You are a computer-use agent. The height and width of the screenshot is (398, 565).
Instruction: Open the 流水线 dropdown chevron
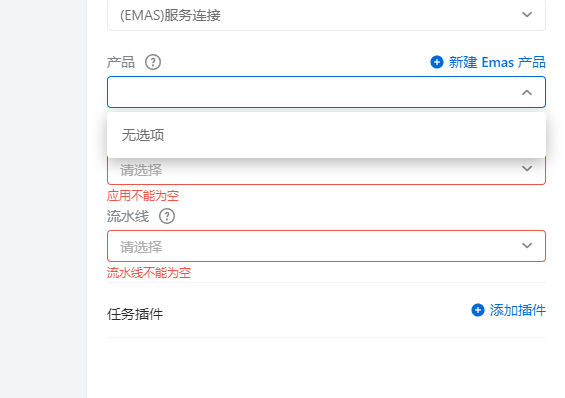click(x=527, y=246)
